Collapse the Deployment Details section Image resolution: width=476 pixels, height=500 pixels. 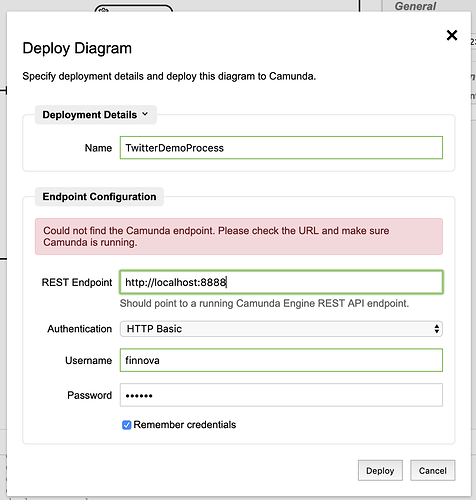click(96, 115)
